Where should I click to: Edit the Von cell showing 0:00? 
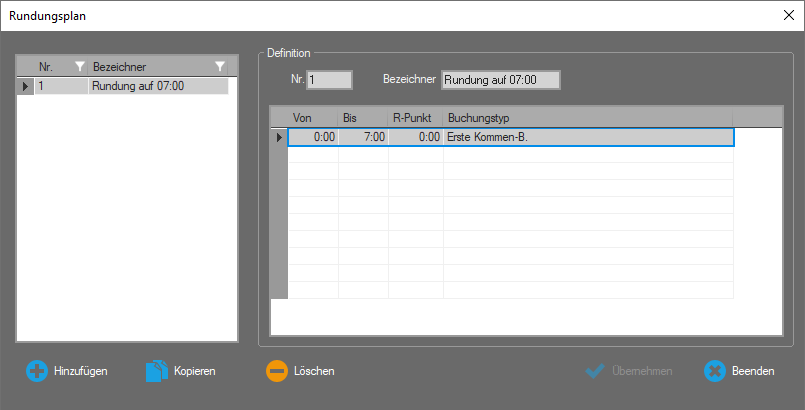click(x=313, y=137)
